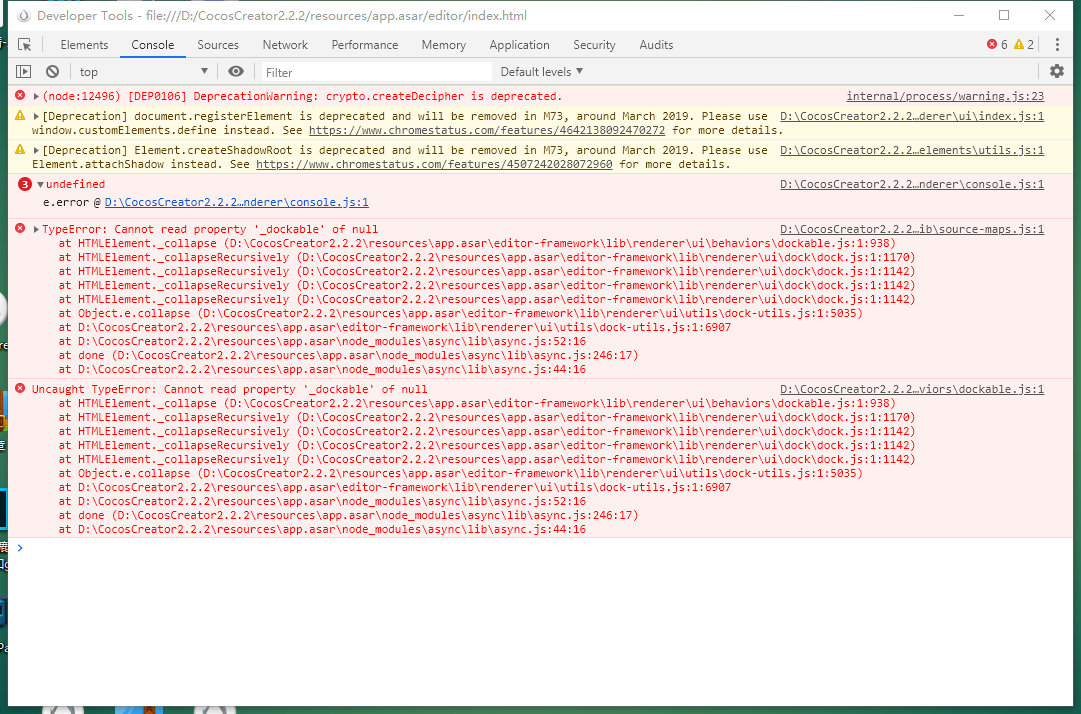Maximize the Developer Tools window
This screenshot has width=1081, height=714.
click(x=1004, y=15)
